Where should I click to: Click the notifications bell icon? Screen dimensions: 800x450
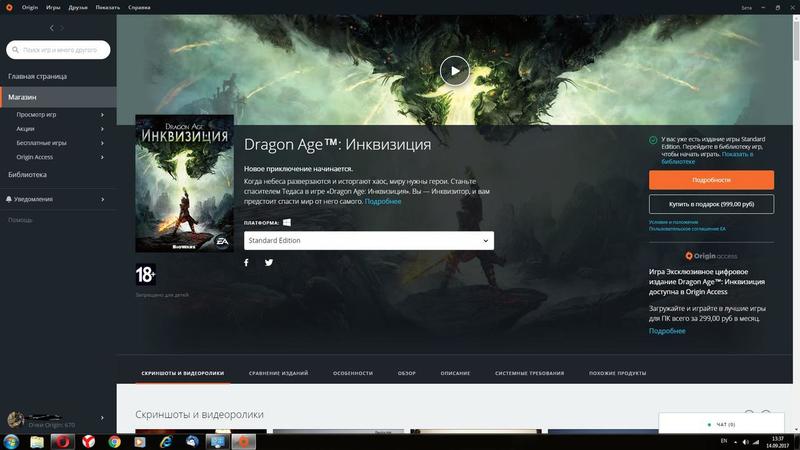9,199
